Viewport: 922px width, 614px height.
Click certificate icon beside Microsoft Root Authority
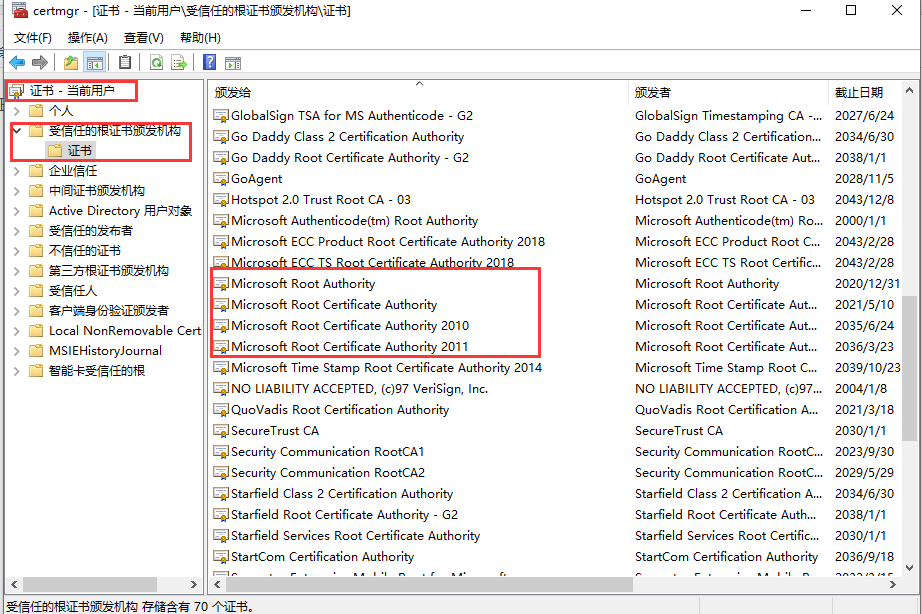click(221, 284)
